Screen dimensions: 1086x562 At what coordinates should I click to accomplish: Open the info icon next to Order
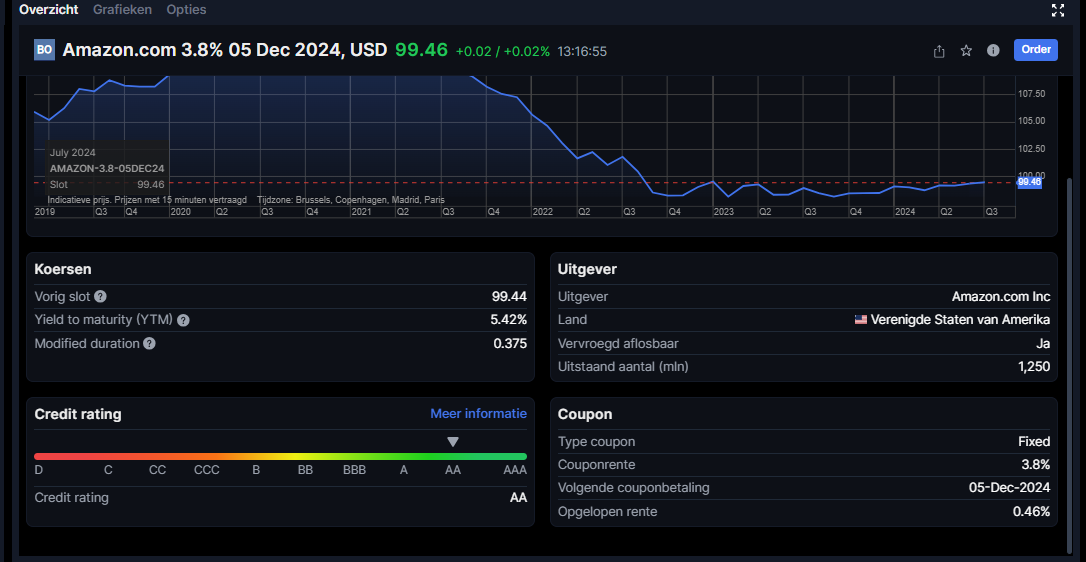pos(993,51)
